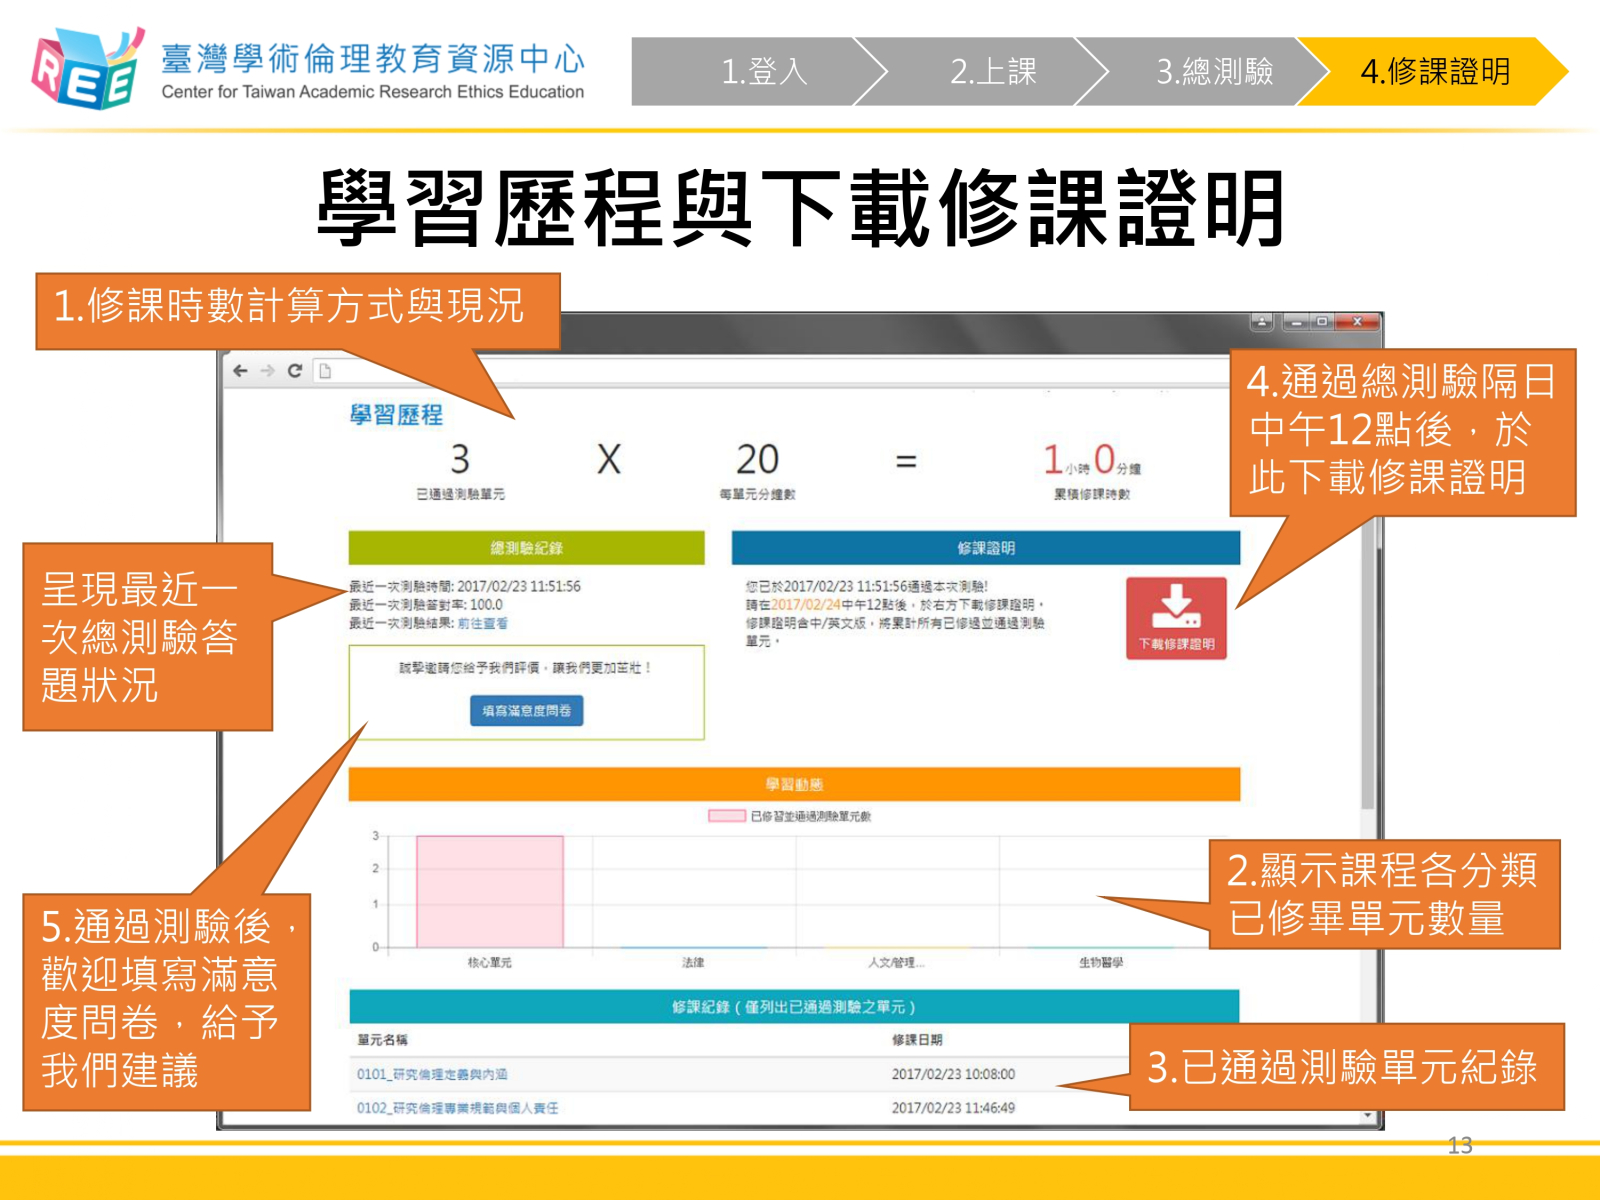Screen dimensions: 1600x1200
Task: Open unit 0101_研究倫理定義與內涵 link
Action: 432,1074
